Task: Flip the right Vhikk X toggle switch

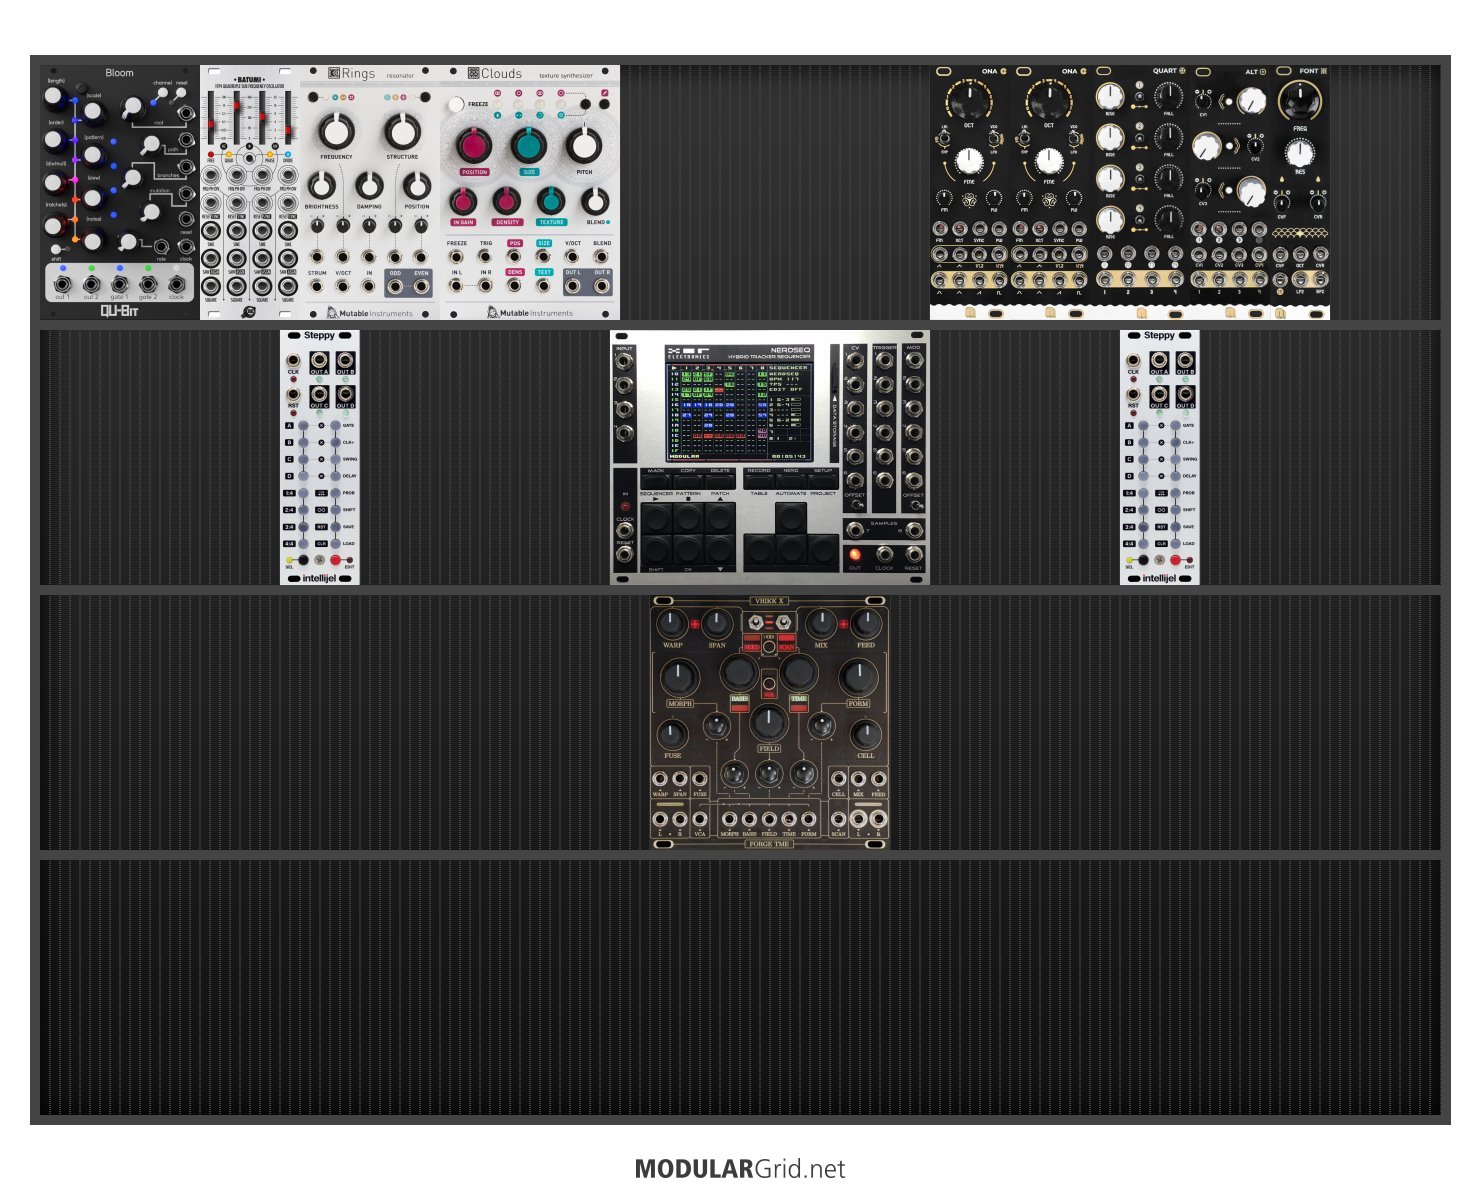Action: point(783,623)
